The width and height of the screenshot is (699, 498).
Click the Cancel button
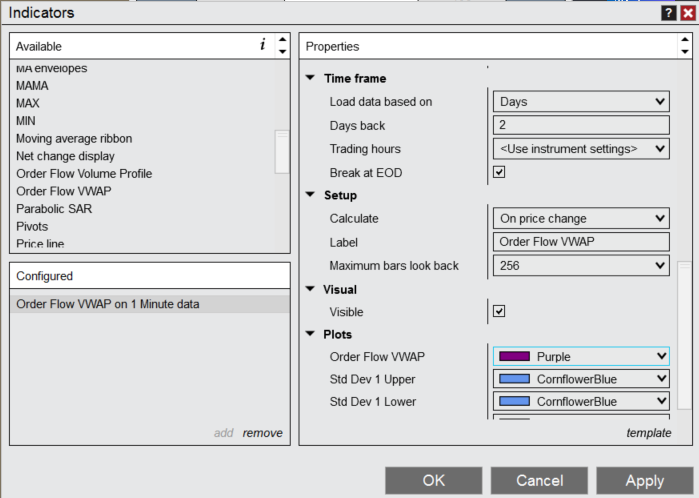coord(539,480)
